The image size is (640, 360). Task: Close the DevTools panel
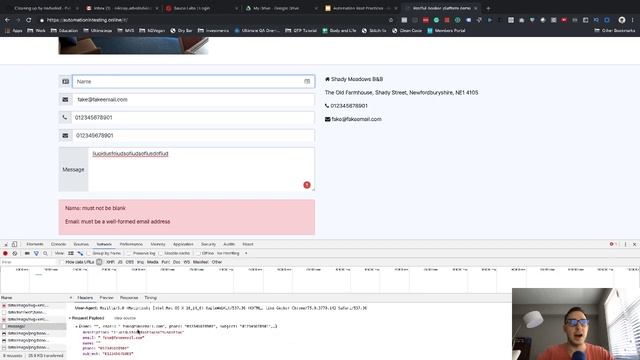[x=634, y=244]
